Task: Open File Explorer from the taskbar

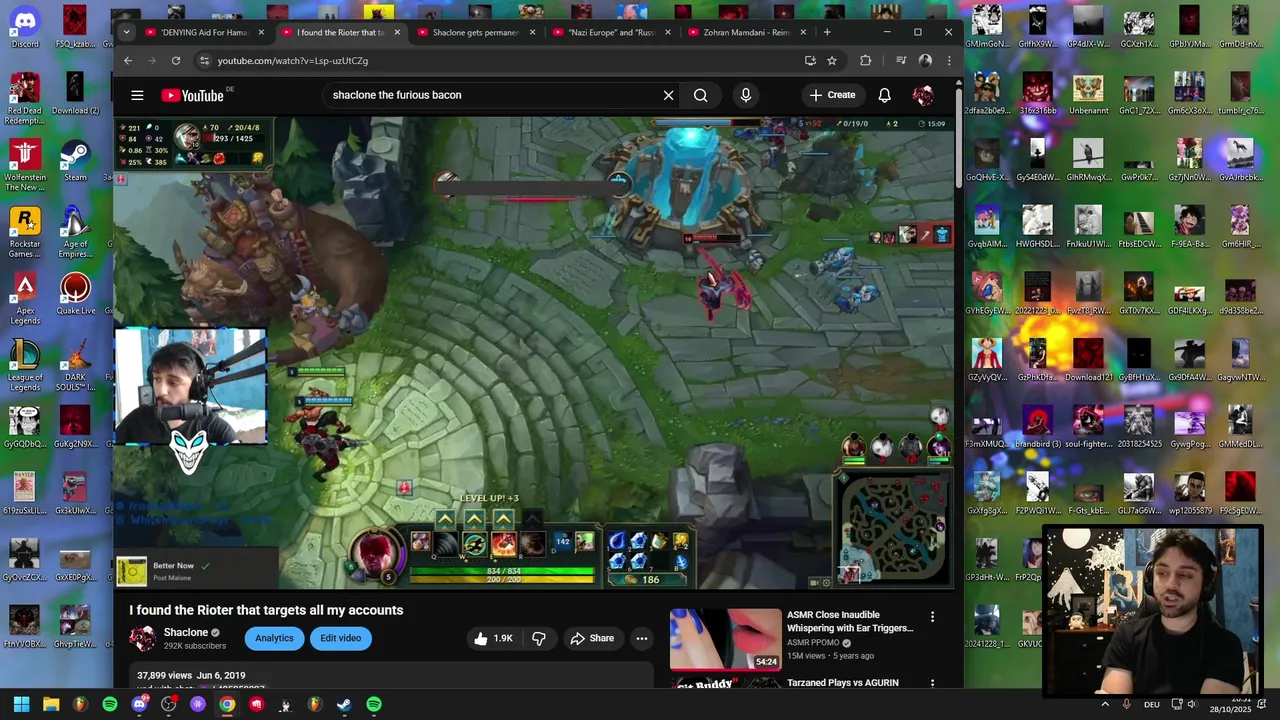Action: click(x=51, y=704)
